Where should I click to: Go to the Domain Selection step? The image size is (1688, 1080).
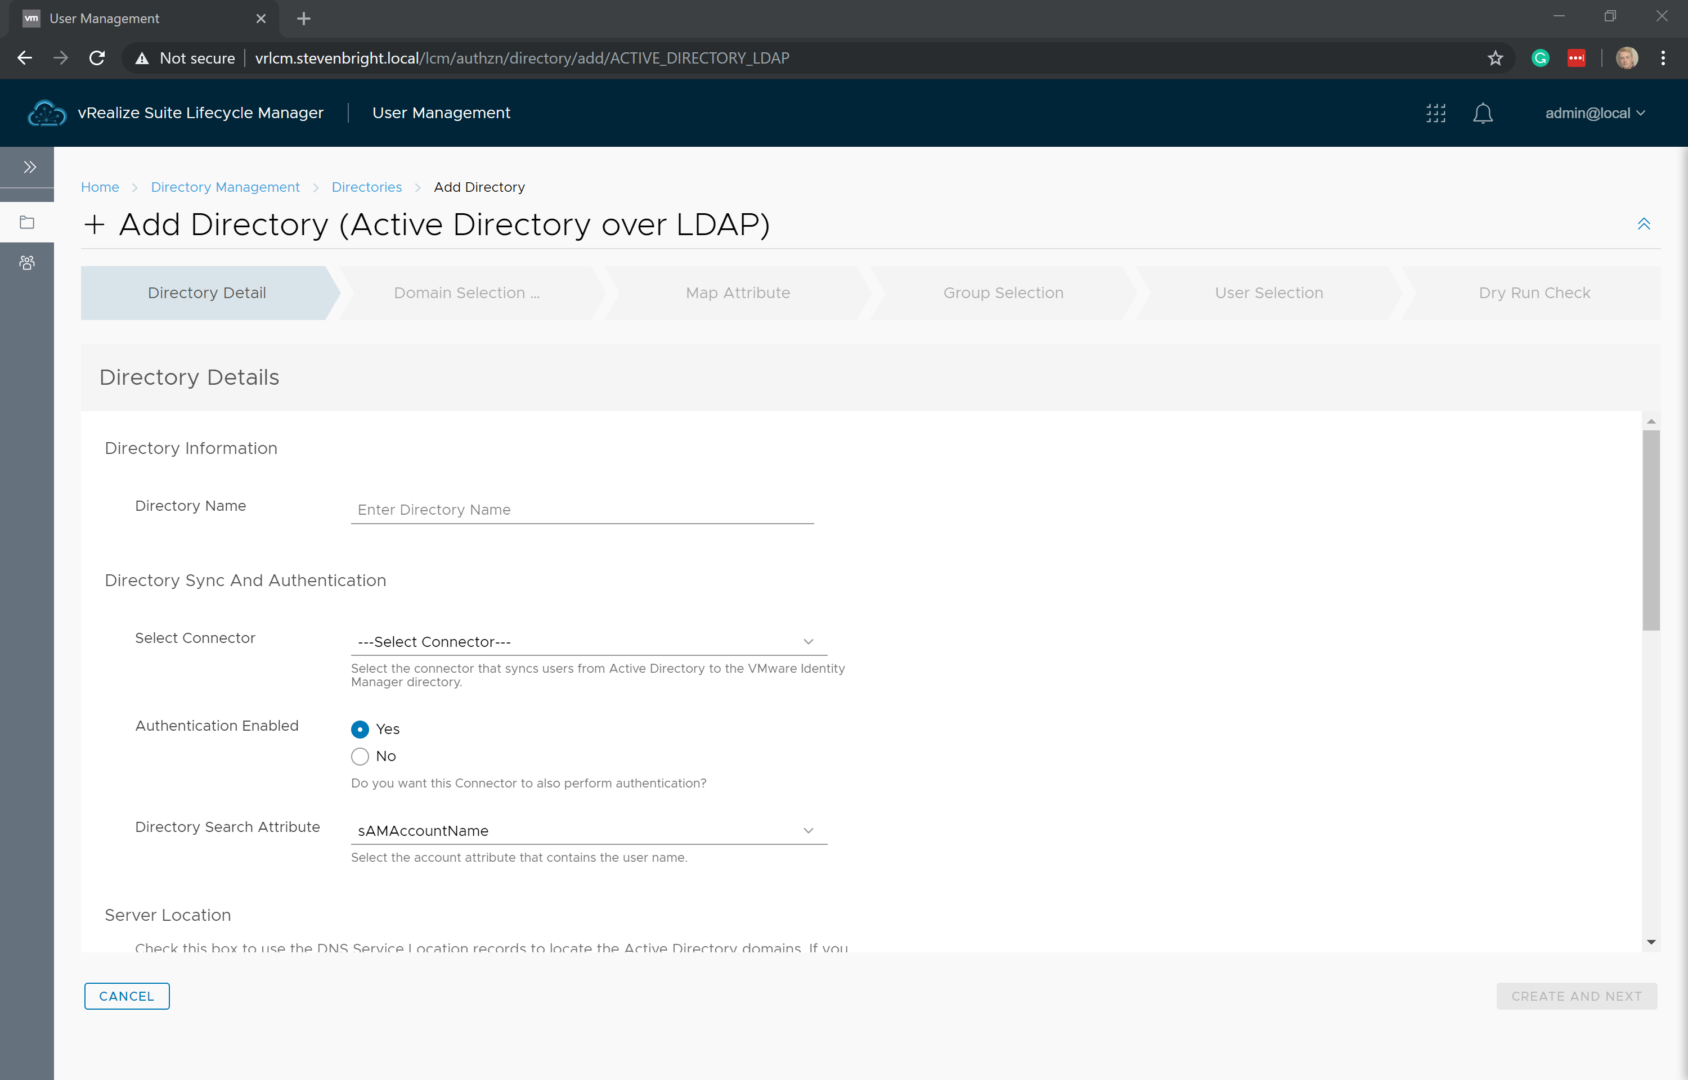click(x=466, y=293)
